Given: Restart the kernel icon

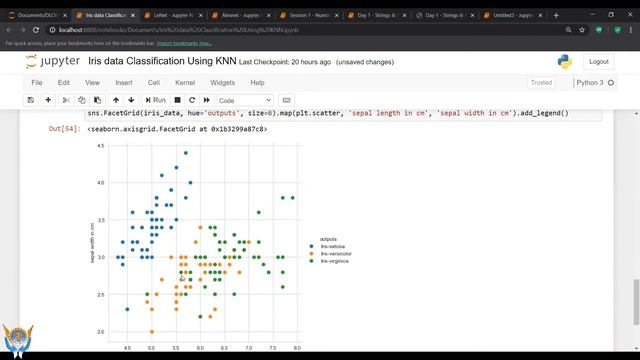Looking at the screenshot, I should click(192, 100).
